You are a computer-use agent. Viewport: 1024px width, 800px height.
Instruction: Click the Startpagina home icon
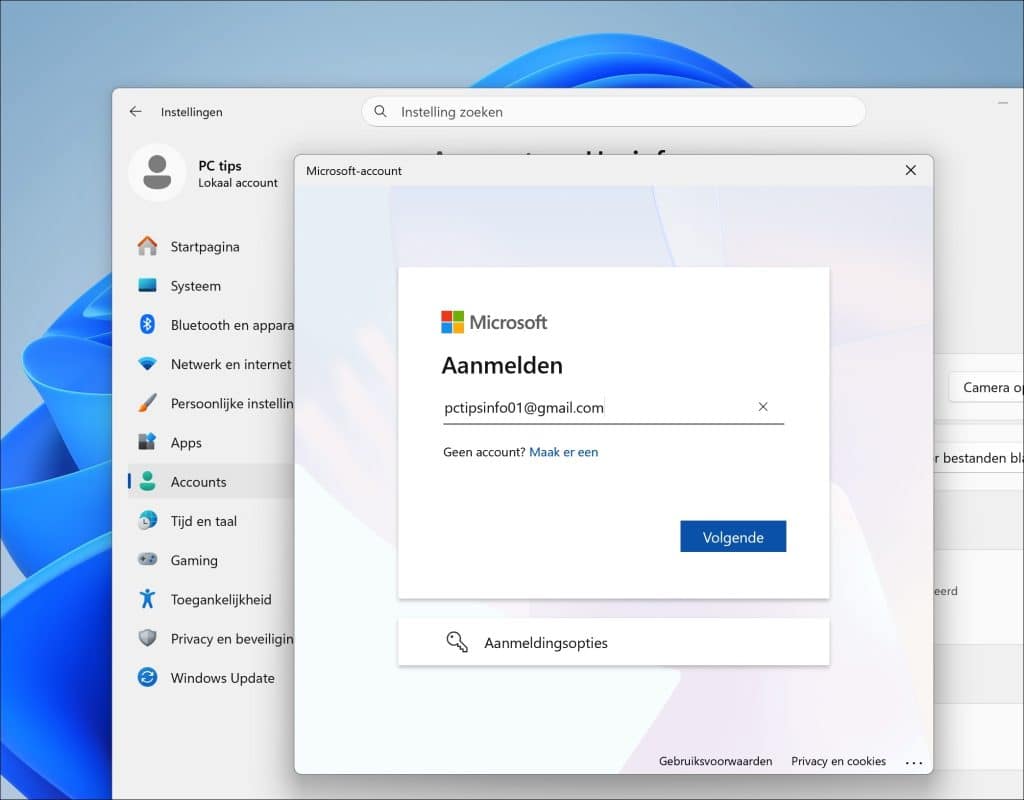coord(148,246)
